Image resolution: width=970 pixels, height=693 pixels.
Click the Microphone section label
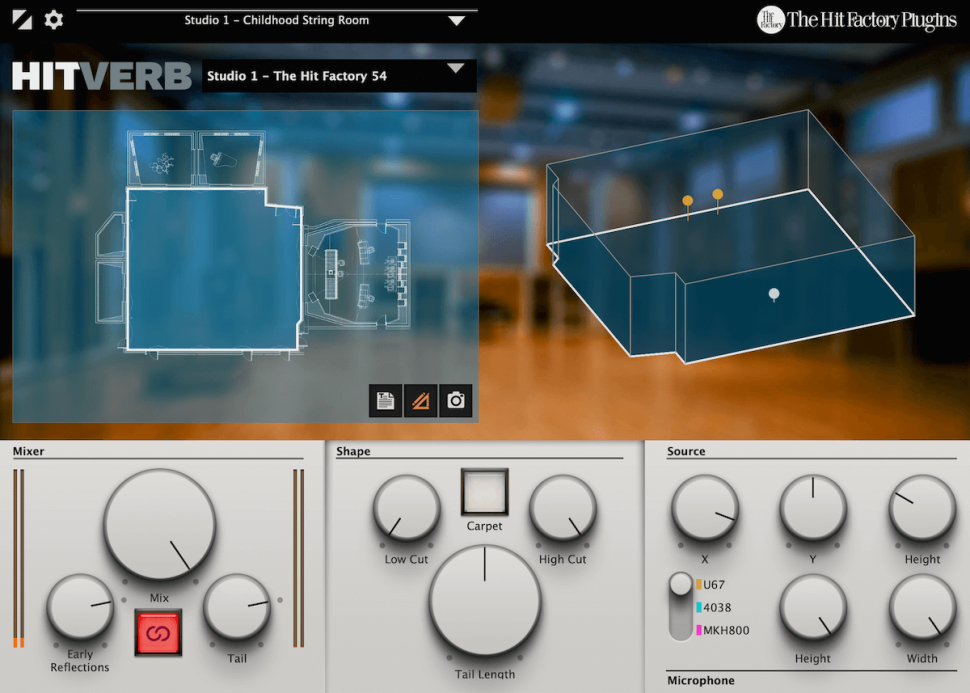click(701, 681)
